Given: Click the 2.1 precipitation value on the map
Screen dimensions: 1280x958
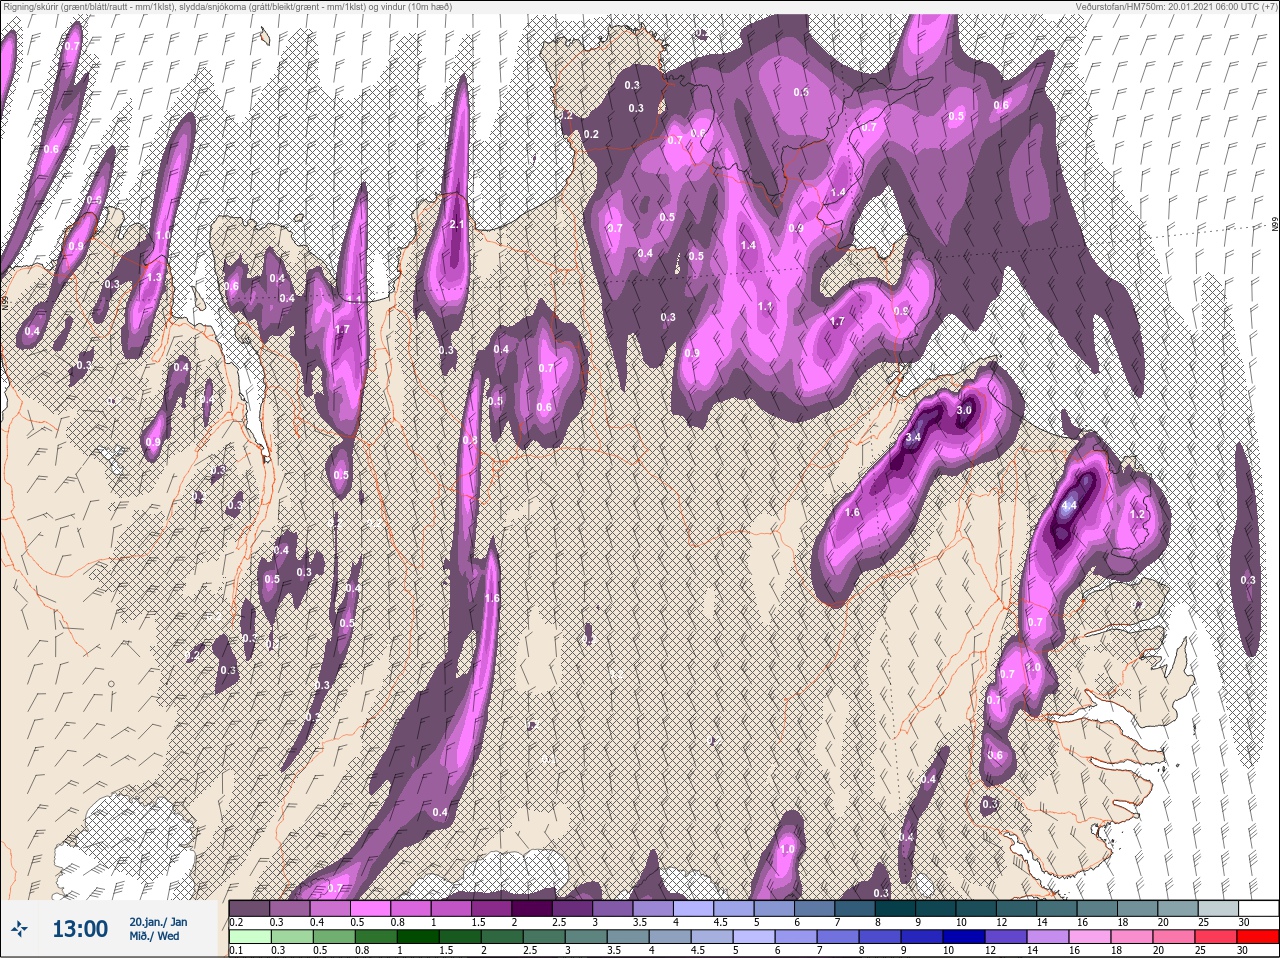Looking at the screenshot, I should tap(458, 224).
